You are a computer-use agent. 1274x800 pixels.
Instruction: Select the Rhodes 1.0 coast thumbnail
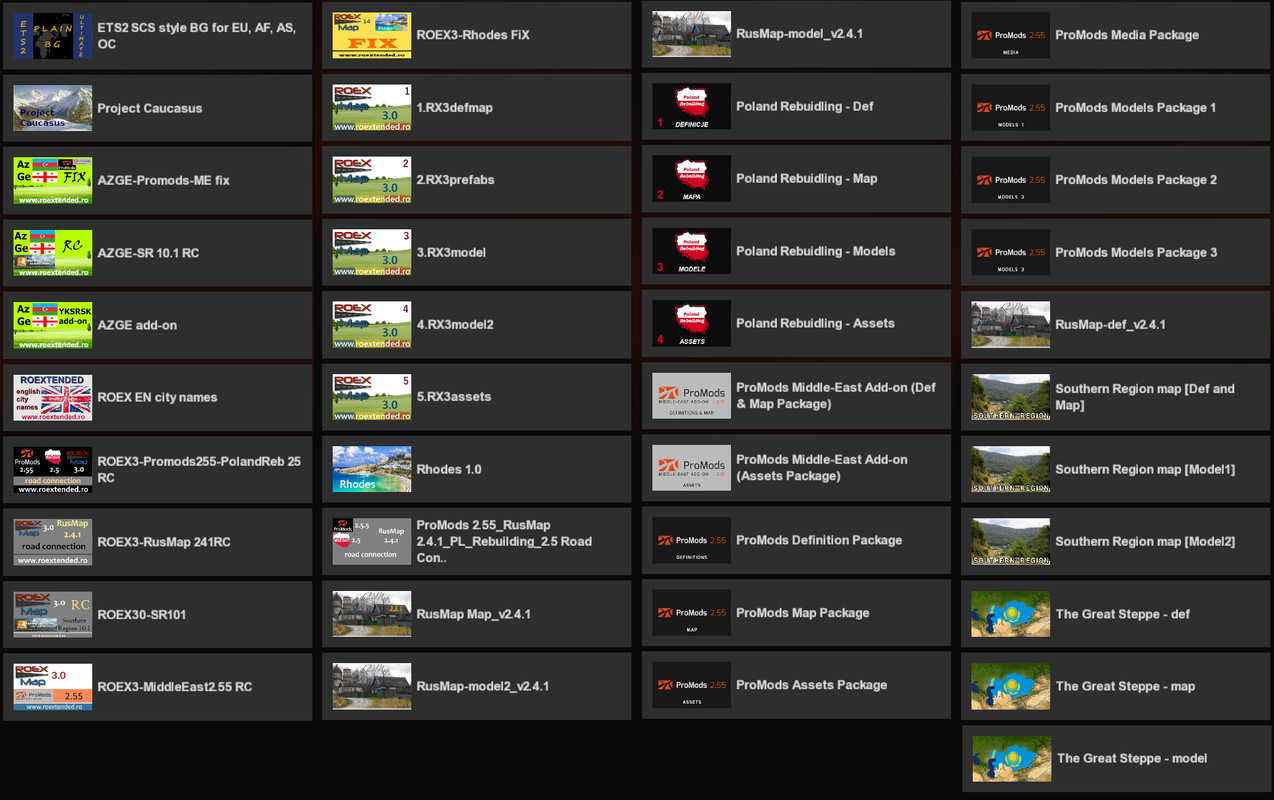372,469
